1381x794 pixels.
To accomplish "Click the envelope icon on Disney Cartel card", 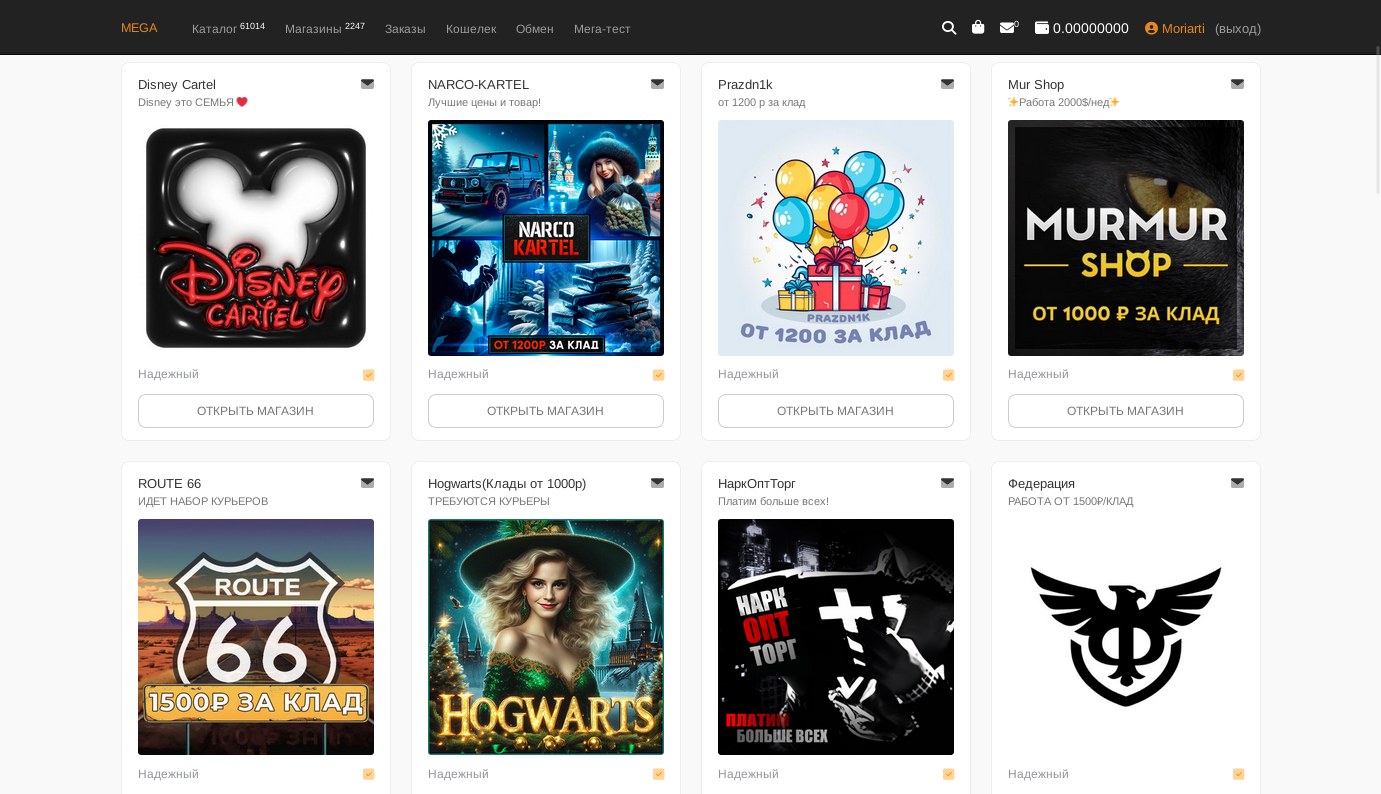I will click(367, 84).
